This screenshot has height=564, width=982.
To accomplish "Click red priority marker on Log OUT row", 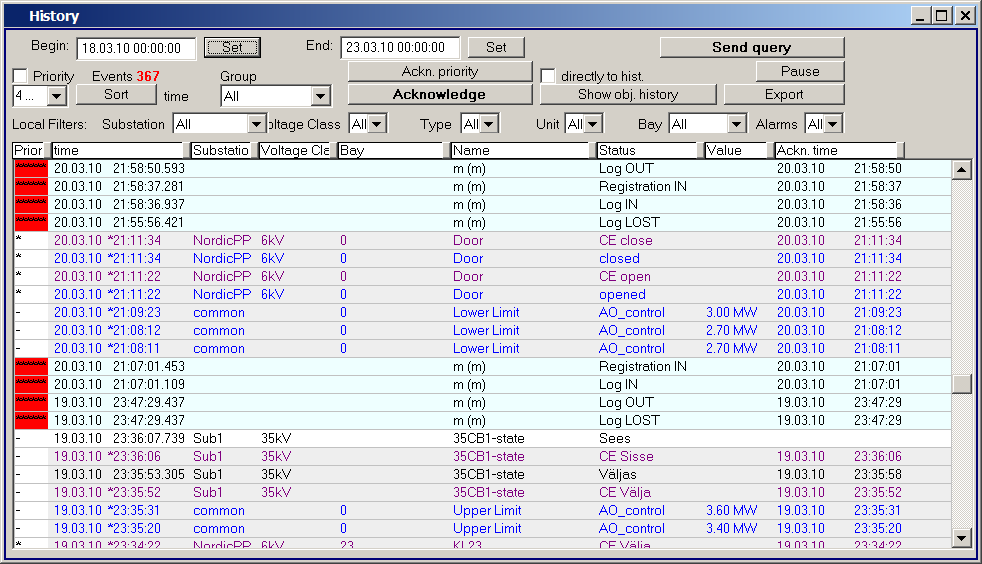I will coord(30,168).
